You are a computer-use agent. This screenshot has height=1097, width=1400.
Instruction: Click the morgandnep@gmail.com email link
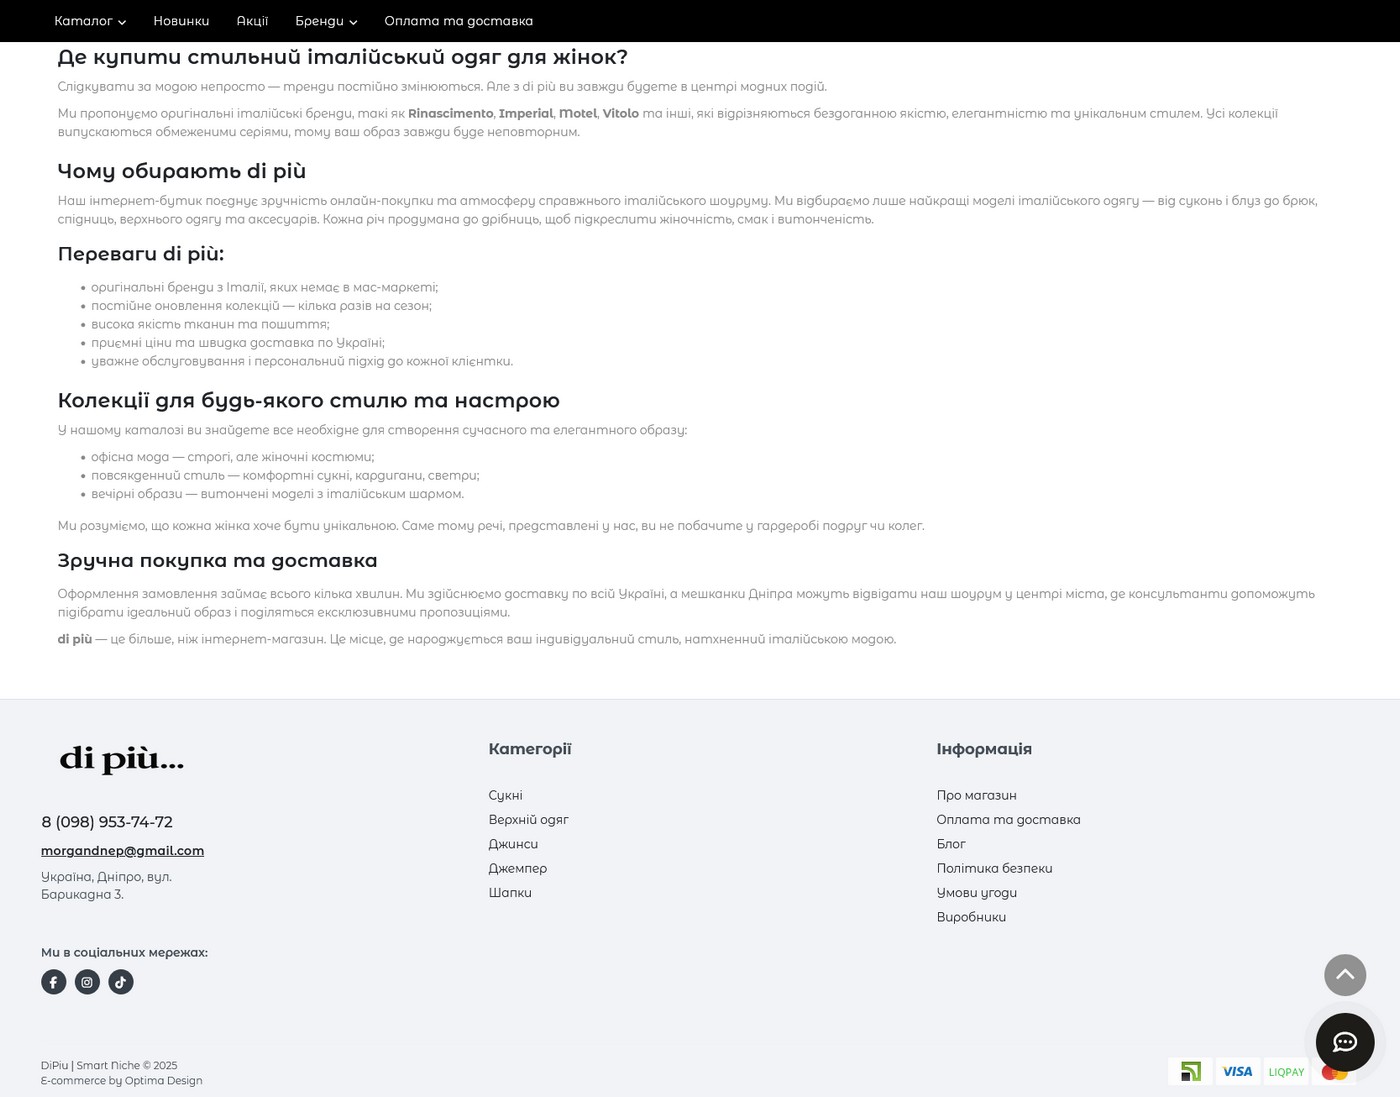[x=122, y=850]
